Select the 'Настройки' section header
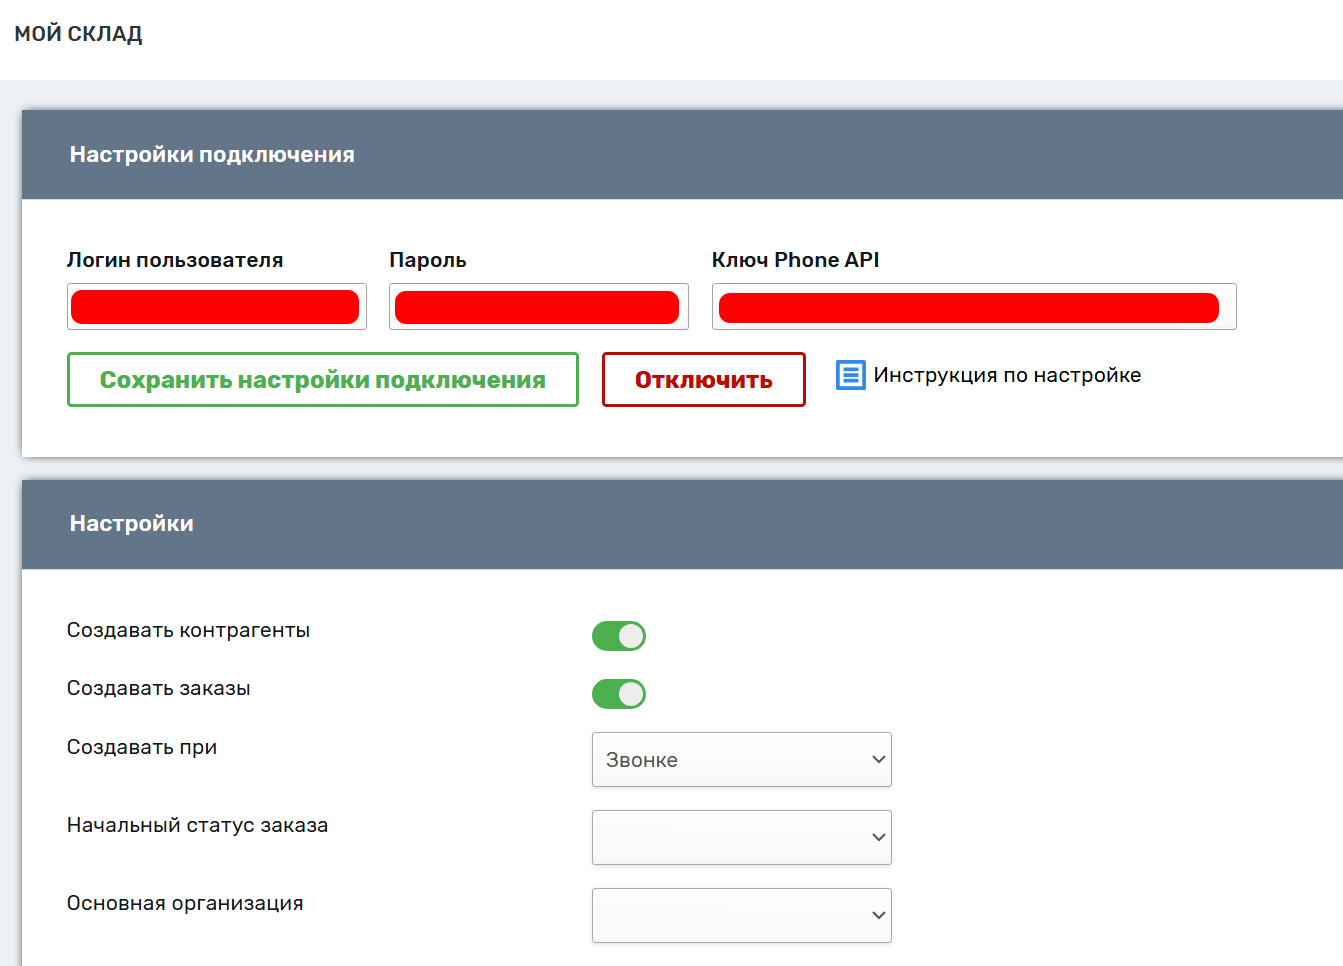 [131, 524]
